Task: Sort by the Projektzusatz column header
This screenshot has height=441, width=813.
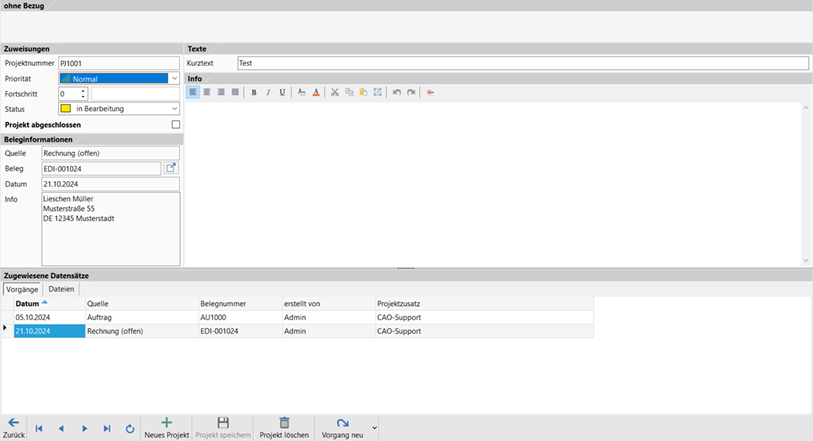Action: click(x=485, y=304)
